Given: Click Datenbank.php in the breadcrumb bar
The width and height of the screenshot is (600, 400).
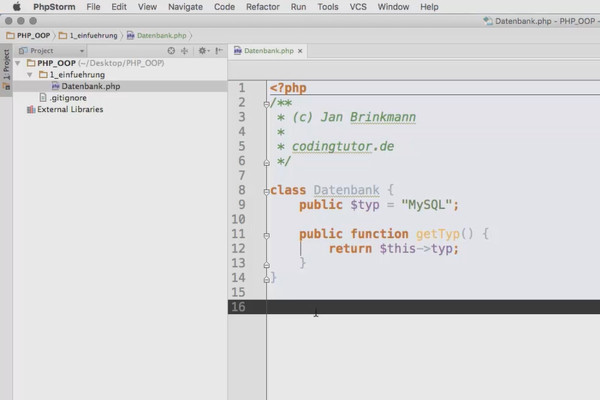Looking at the screenshot, I should pyautogui.click(x=161, y=36).
